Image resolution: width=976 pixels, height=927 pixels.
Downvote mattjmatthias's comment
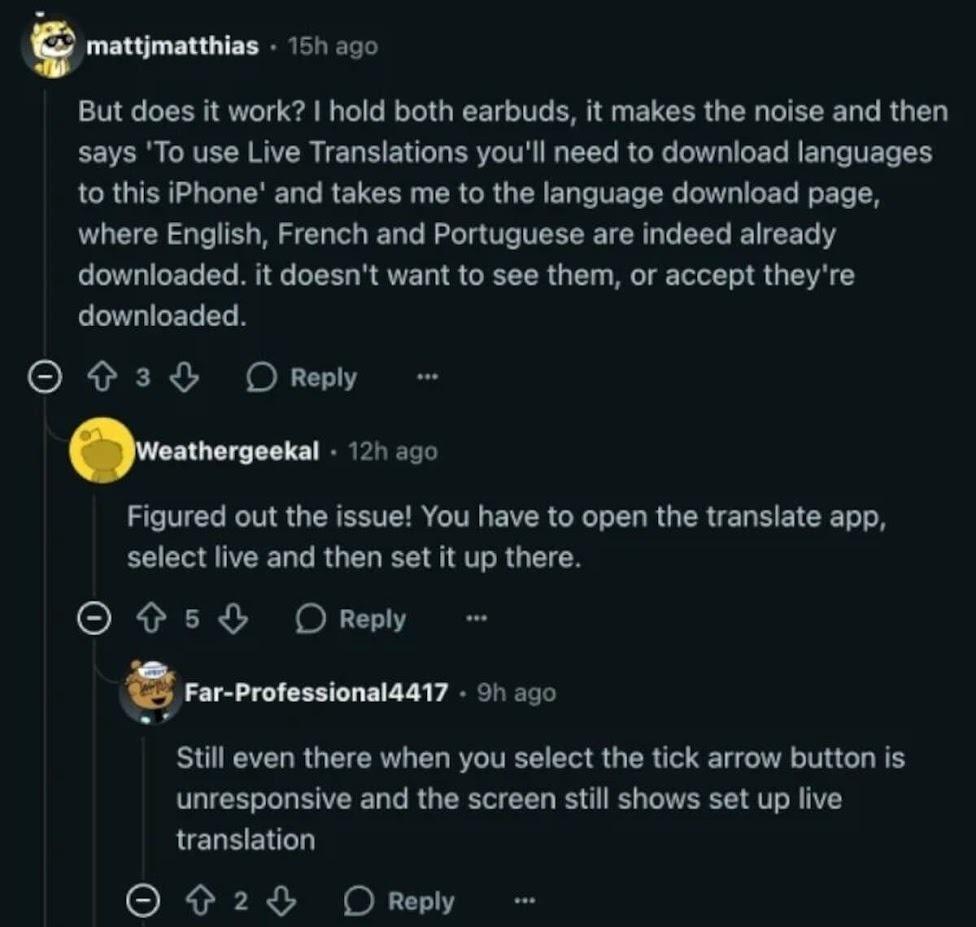point(183,377)
